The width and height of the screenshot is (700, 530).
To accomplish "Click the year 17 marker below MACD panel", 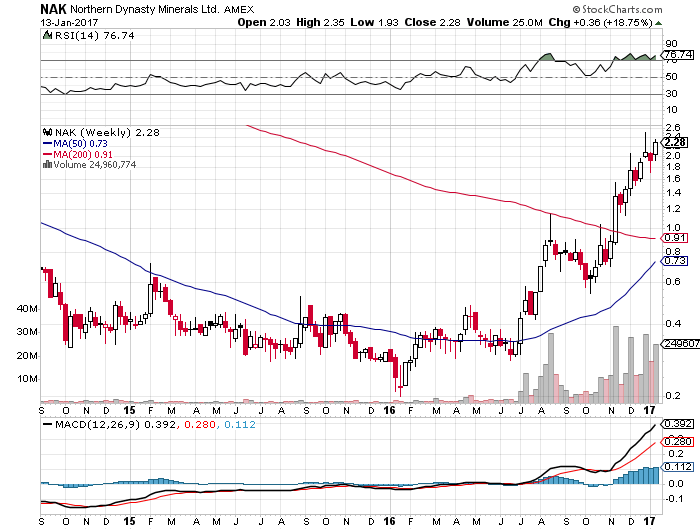I will [x=649, y=521].
